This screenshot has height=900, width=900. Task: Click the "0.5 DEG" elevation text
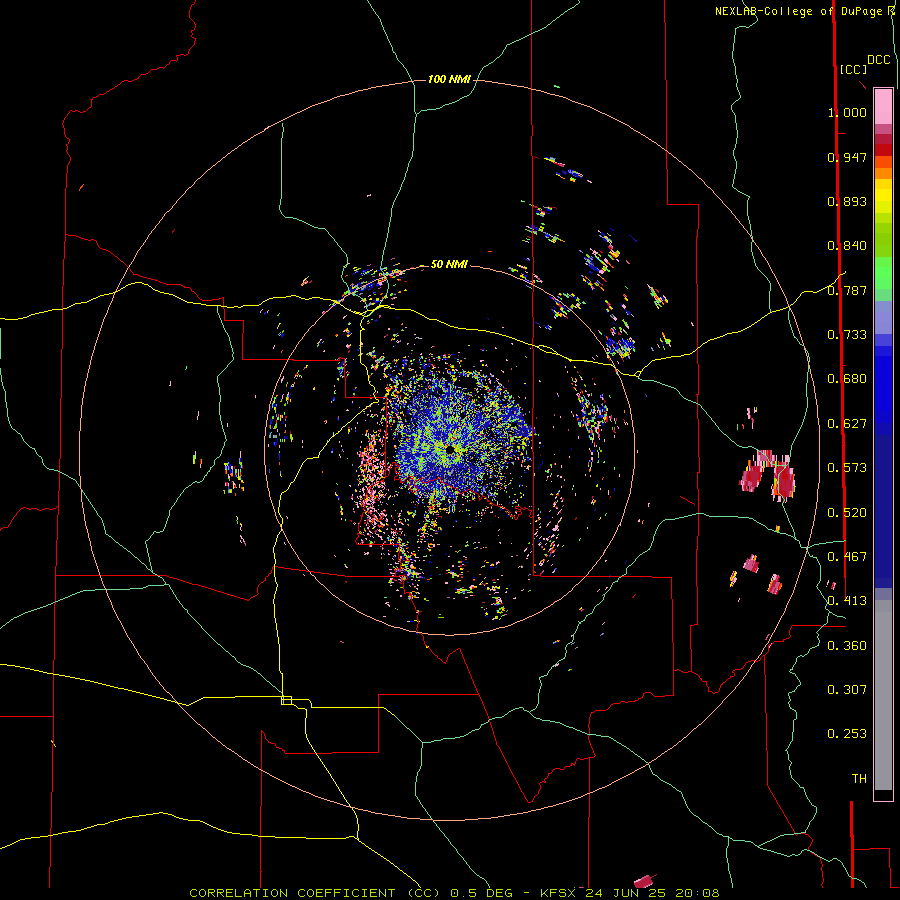481,893
